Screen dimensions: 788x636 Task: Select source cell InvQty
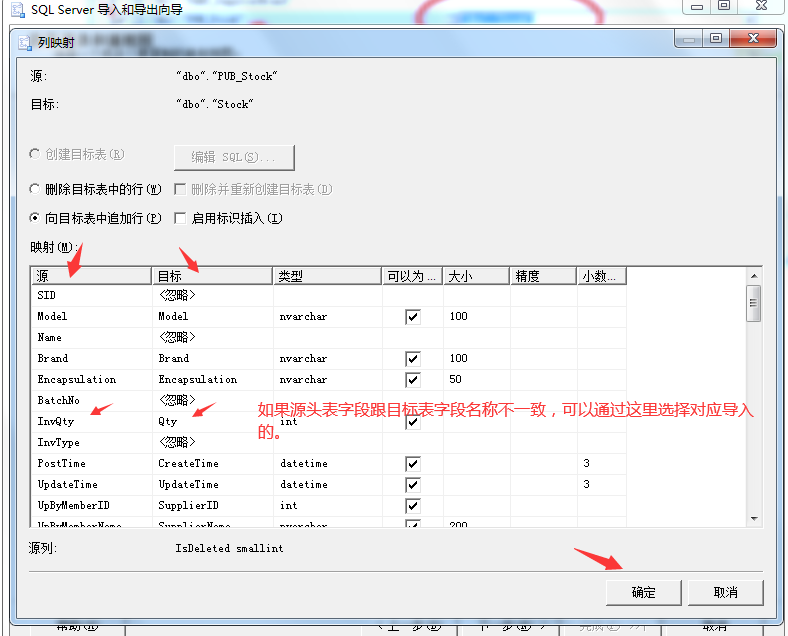click(x=91, y=421)
